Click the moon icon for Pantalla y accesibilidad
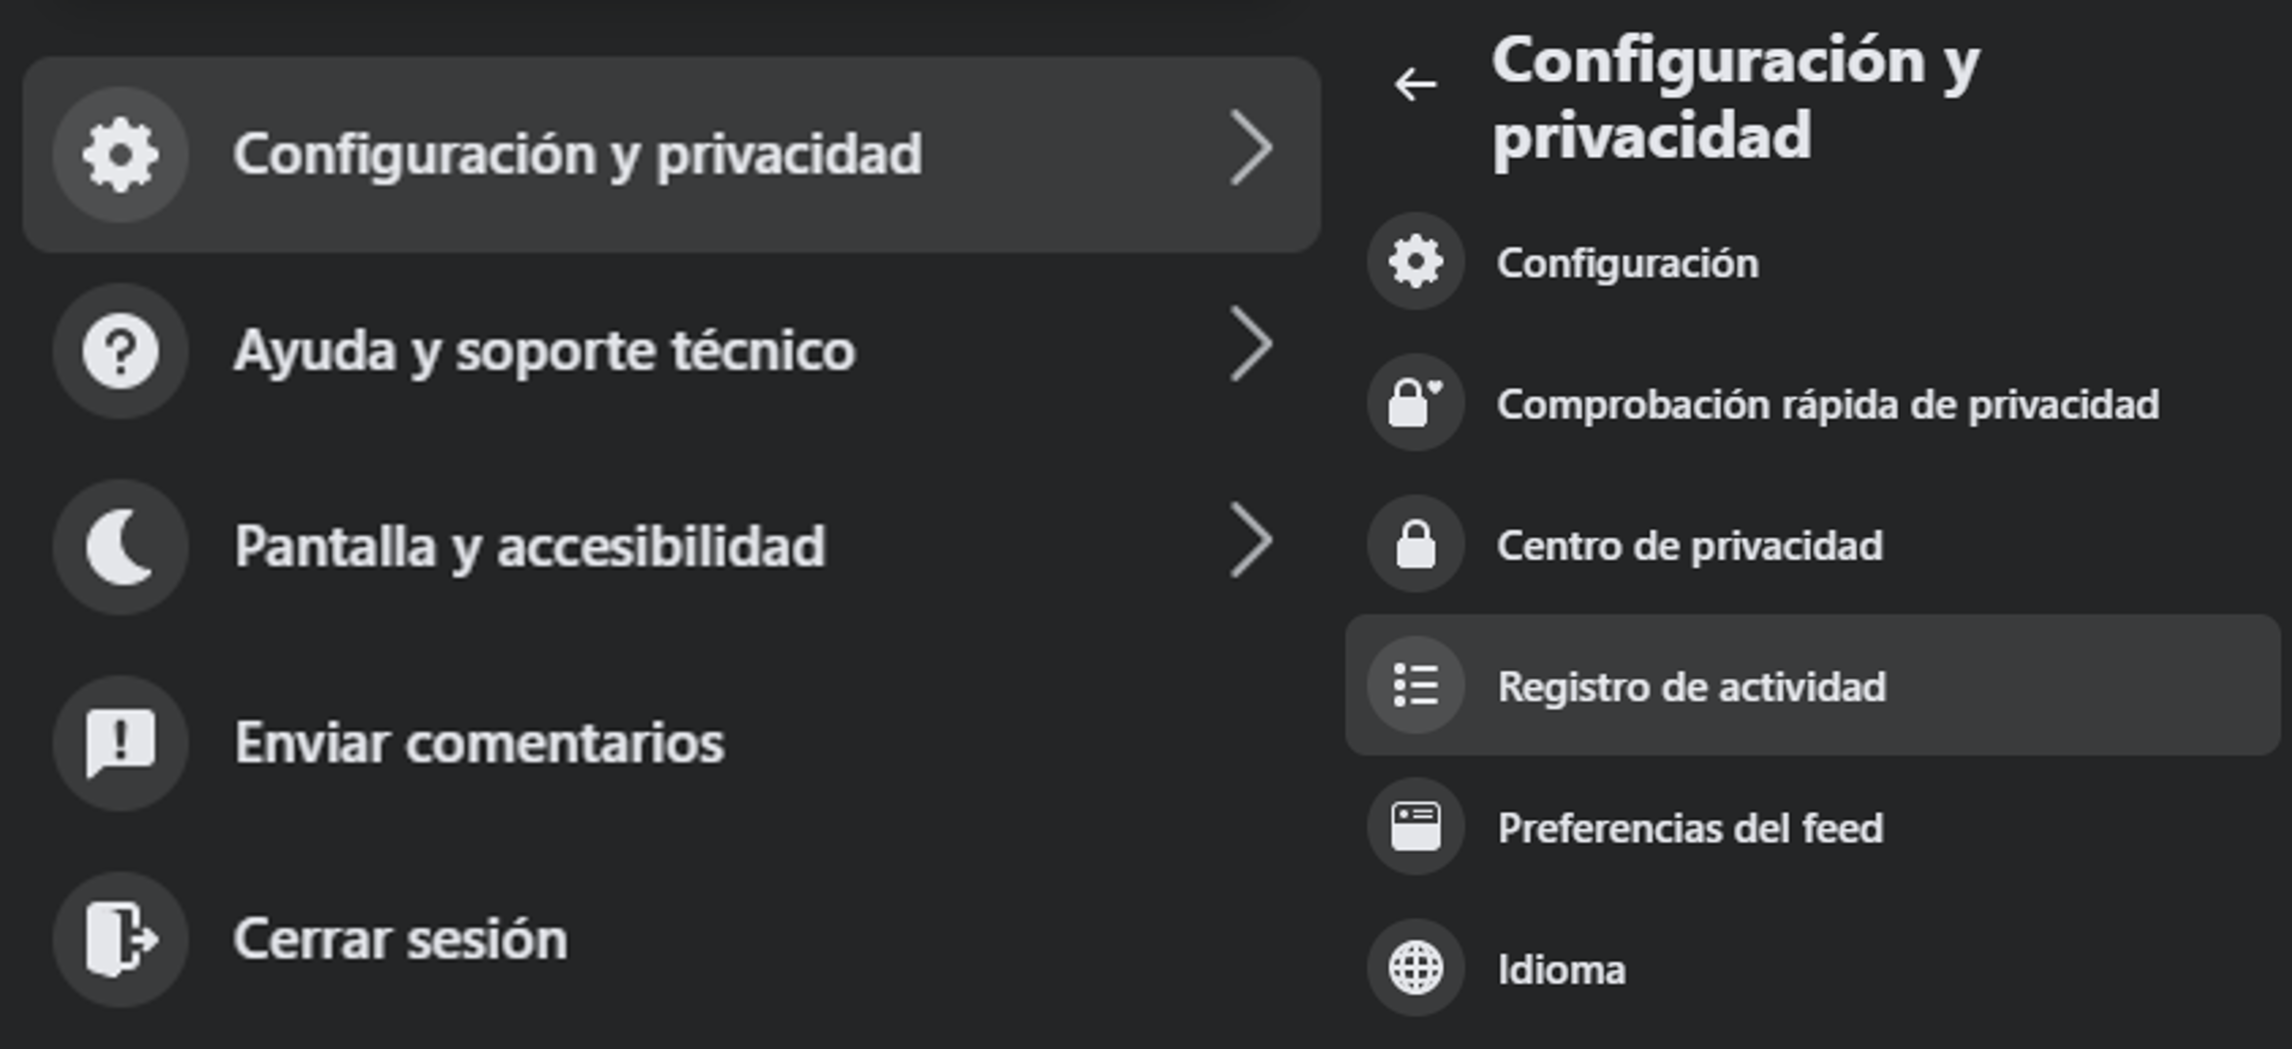2292x1049 pixels. tap(119, 546)
